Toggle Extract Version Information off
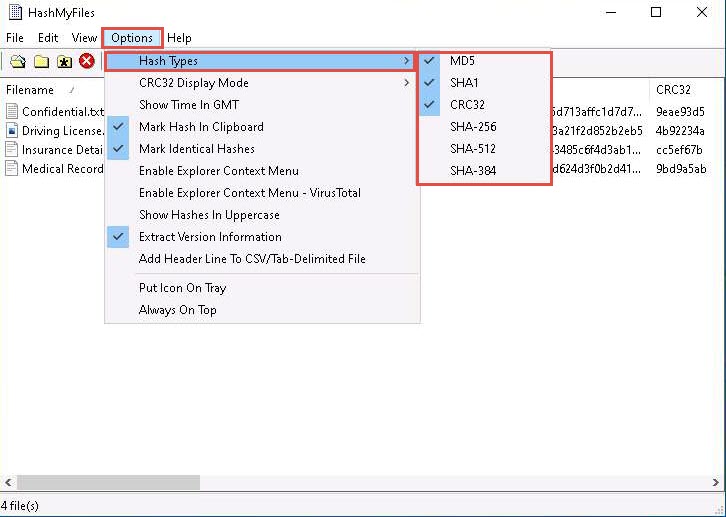The height and width of the screenshot is (517, 726). click(210, 237)
